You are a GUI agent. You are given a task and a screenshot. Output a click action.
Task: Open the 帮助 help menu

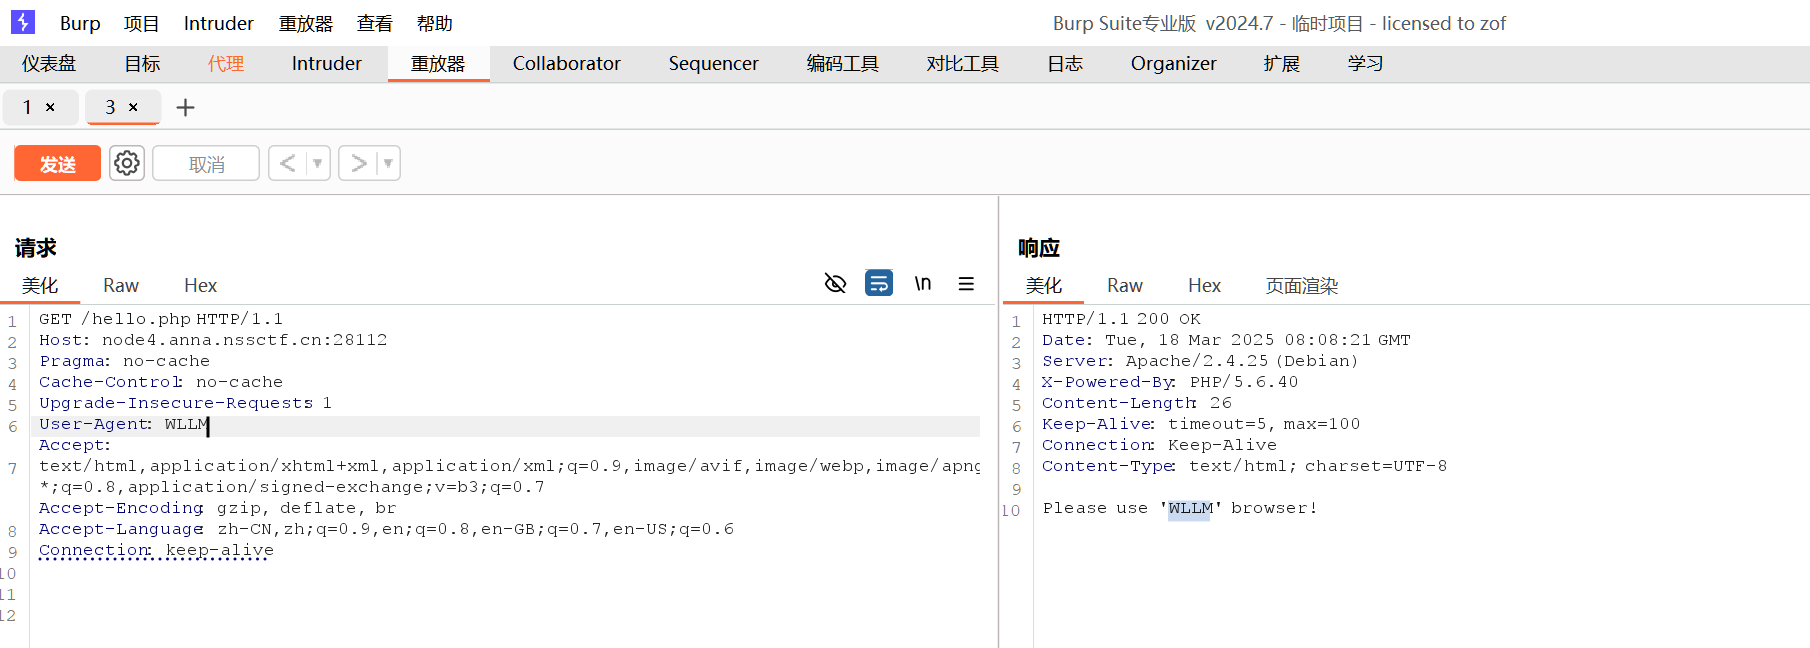point(434,23)
